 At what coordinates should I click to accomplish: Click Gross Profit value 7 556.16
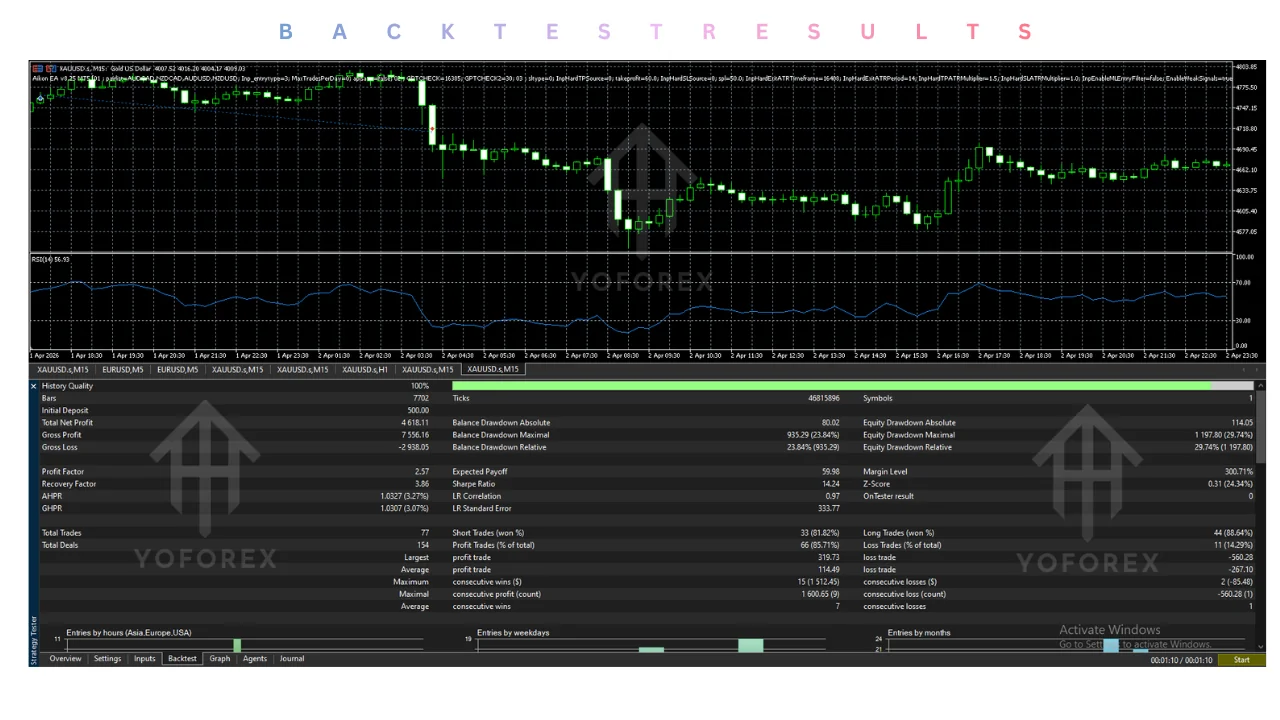[415, 435]
